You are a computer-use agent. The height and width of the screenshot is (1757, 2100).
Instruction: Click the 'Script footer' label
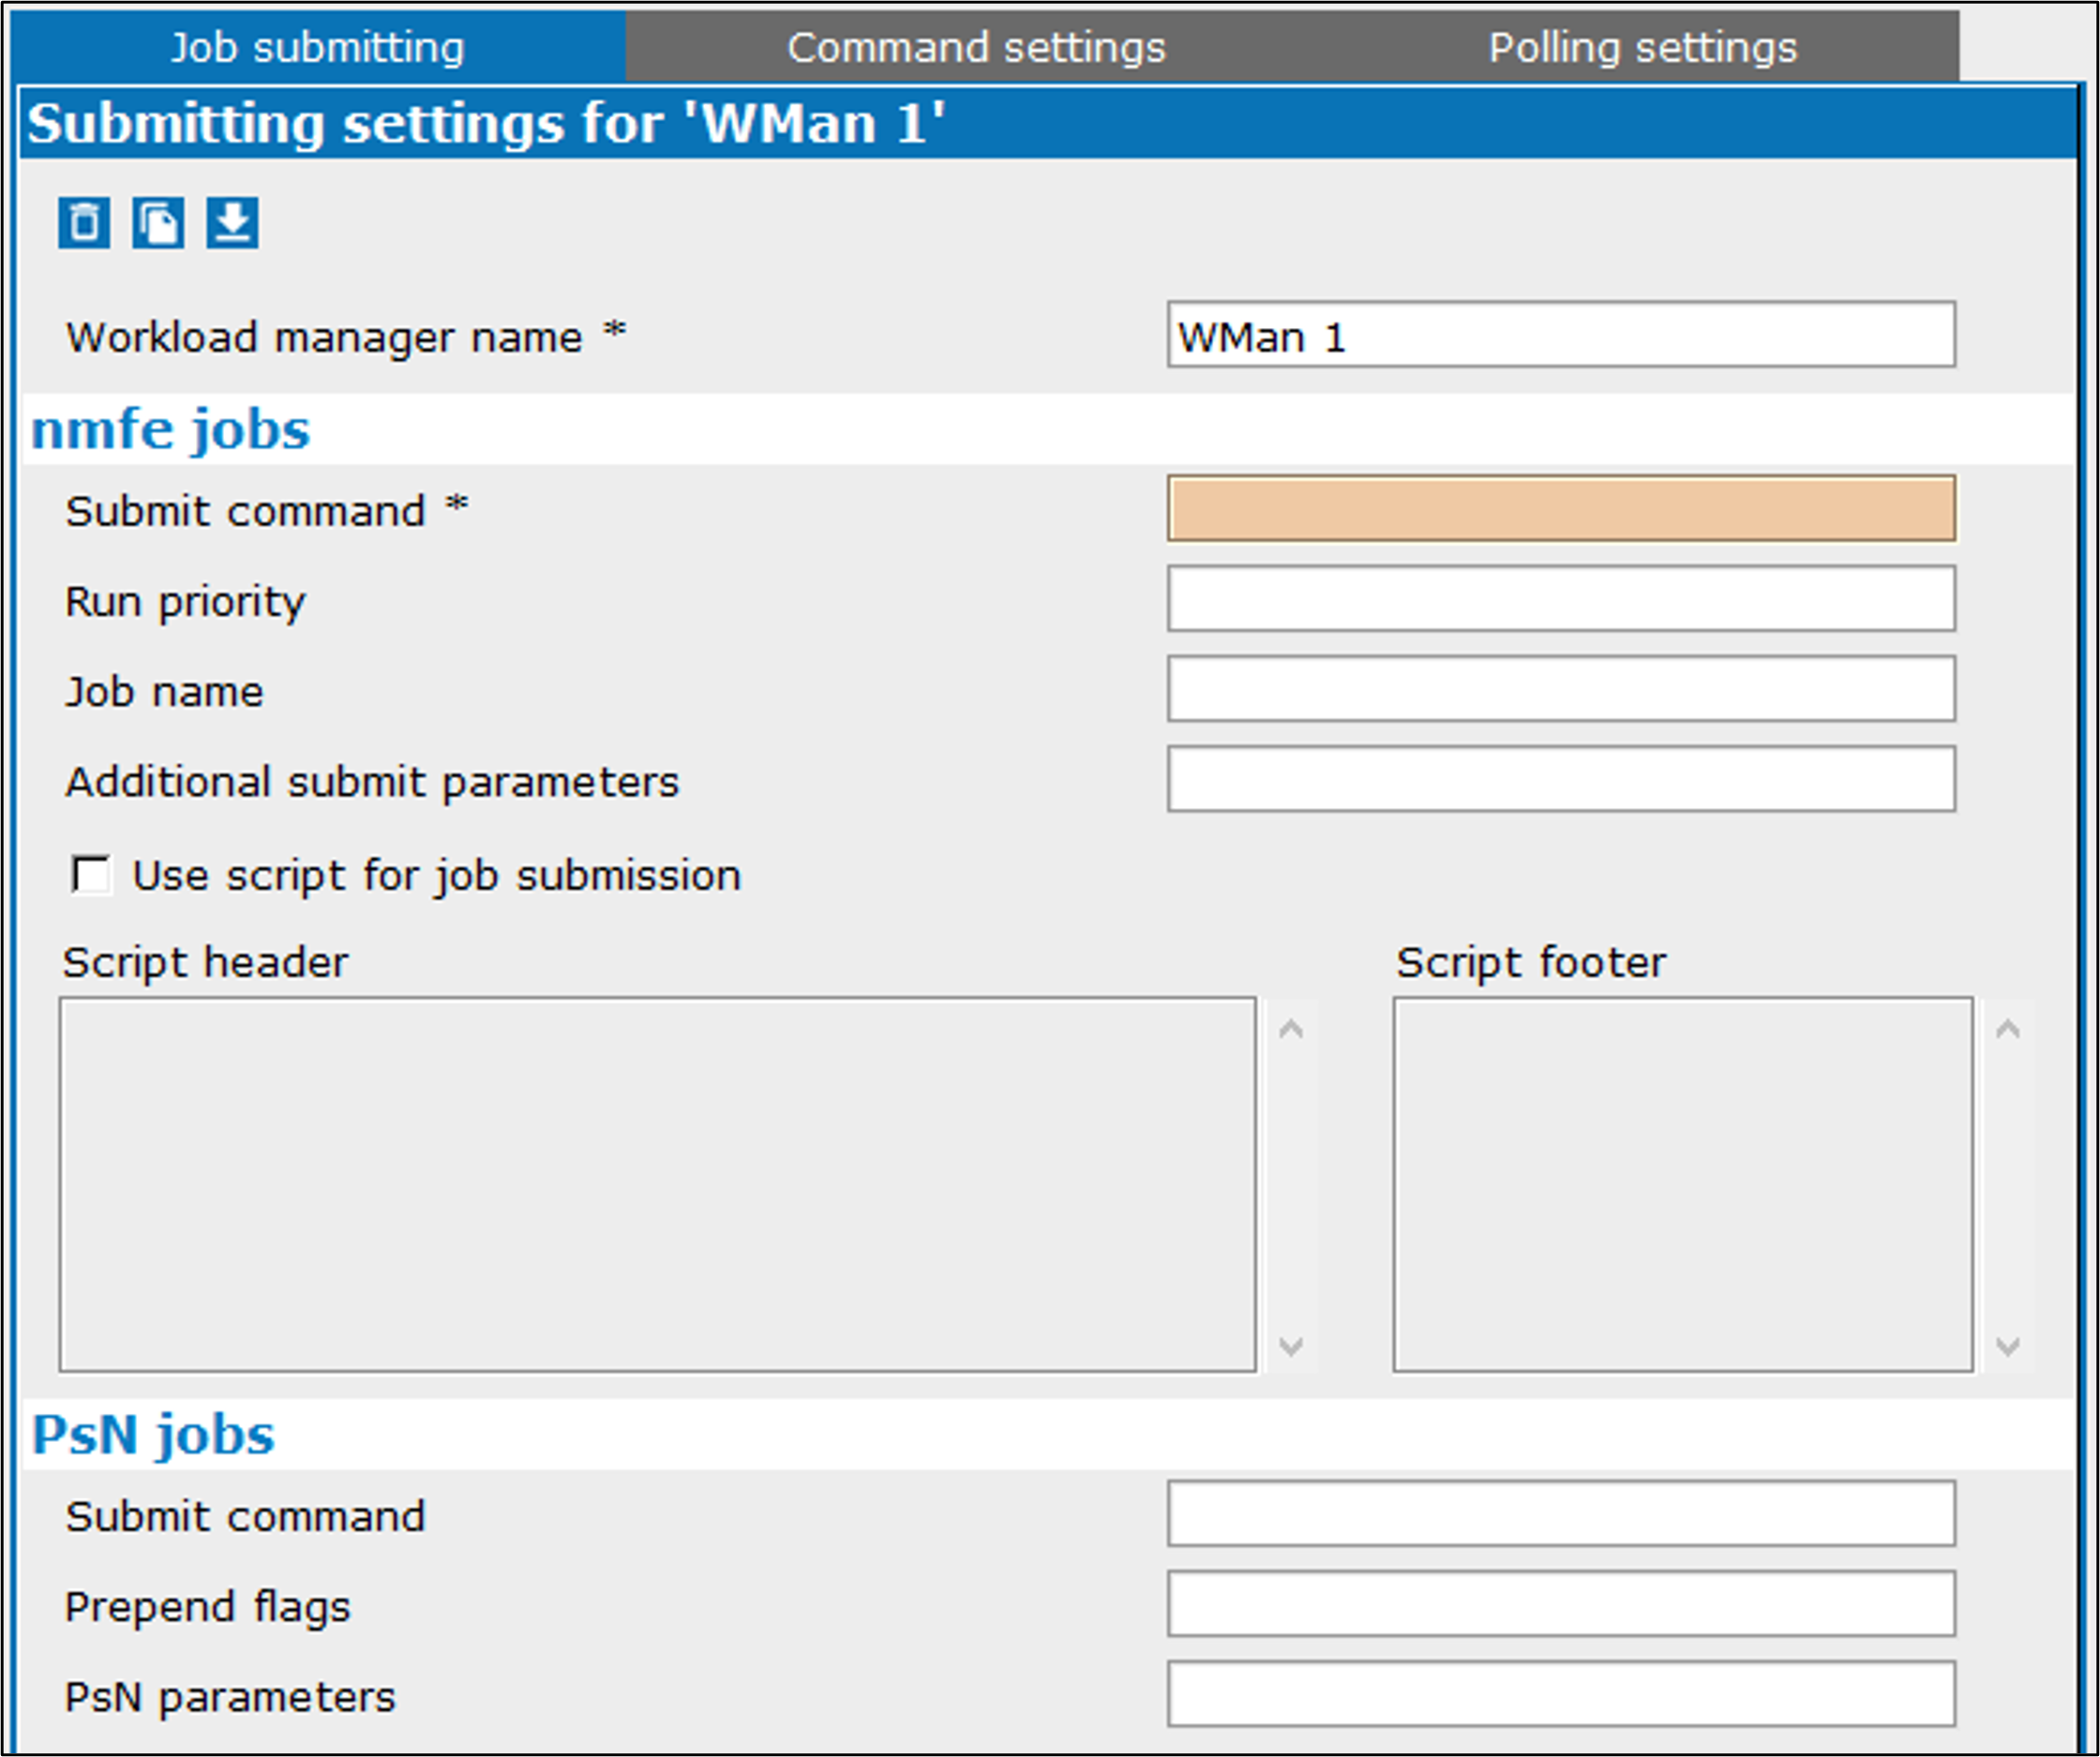[1531, 963]
